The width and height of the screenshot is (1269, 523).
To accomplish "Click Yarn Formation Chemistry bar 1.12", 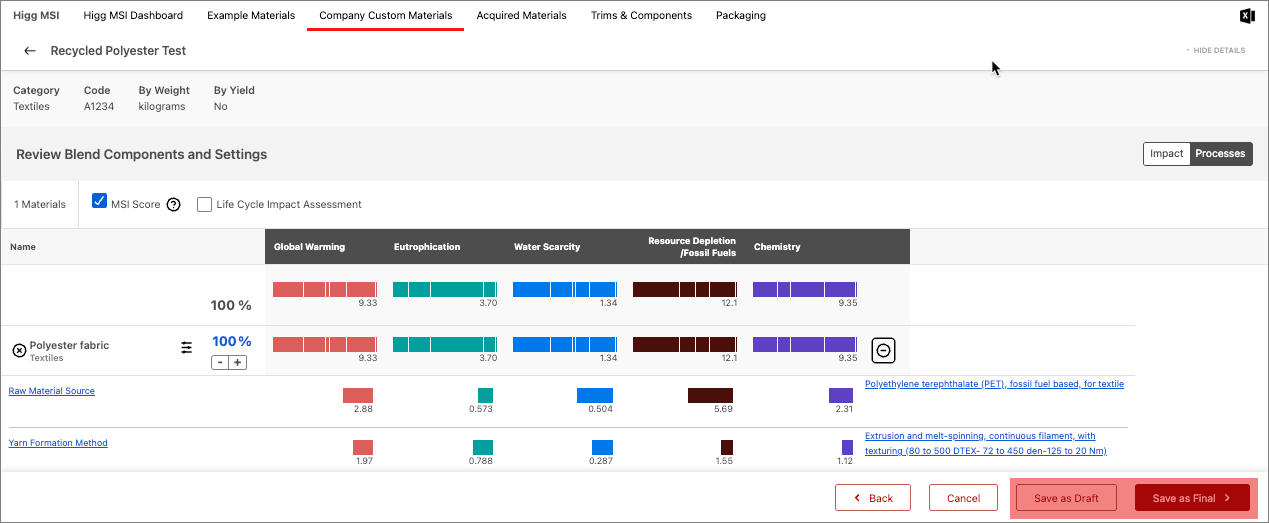I will coord(847,447).
